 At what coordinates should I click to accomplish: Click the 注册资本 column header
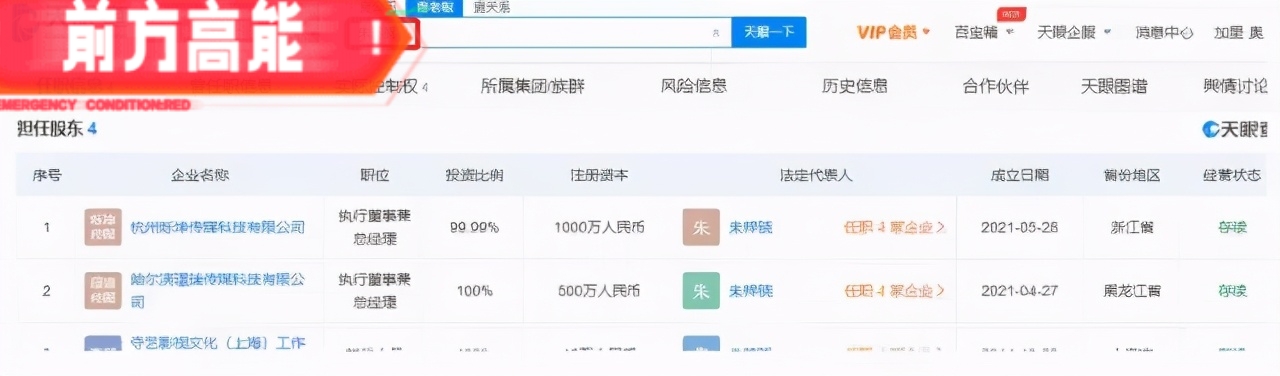point(599,175)
